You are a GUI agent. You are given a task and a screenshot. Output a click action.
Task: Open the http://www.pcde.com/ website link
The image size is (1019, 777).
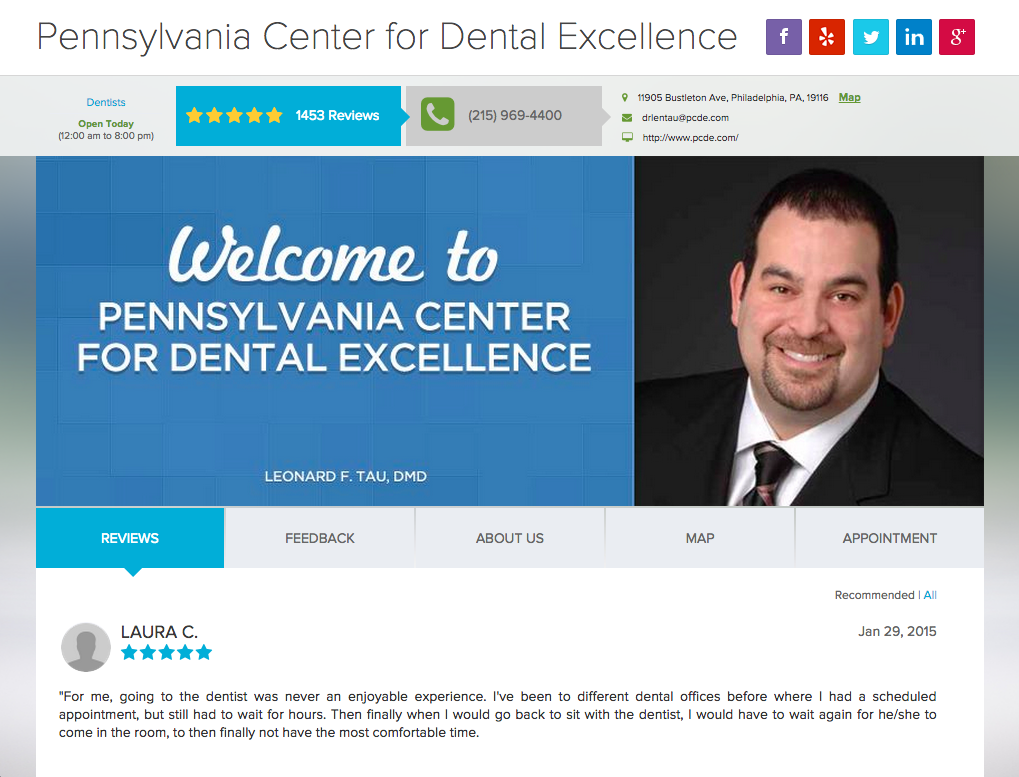pos(690,138)
